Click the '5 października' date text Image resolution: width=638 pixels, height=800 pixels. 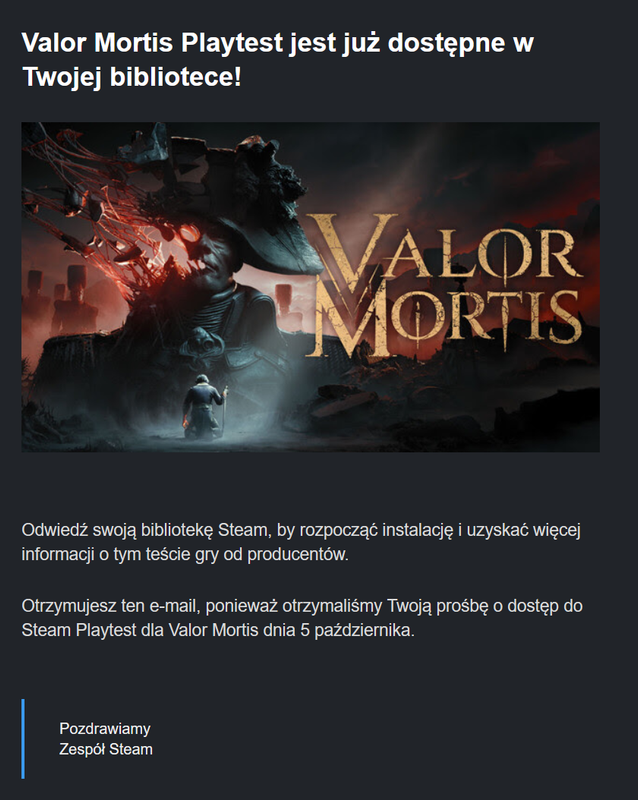[356, 630]
